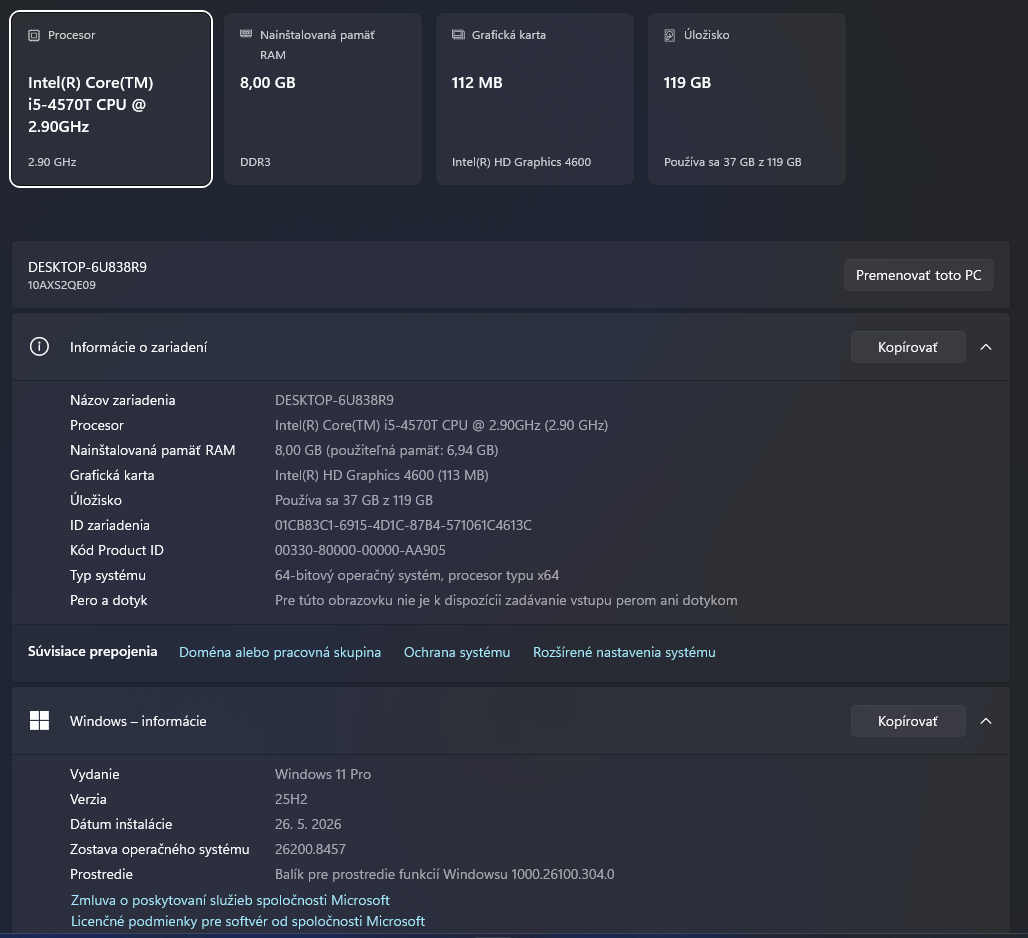Click DDR3 text on RAM card
Image resolution: width=1028 pixels, height=938 pixels.
255,162
